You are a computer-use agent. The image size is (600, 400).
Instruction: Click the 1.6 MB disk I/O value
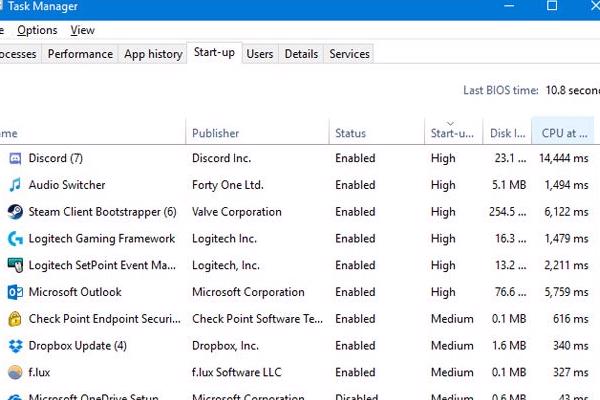point(509,346)
